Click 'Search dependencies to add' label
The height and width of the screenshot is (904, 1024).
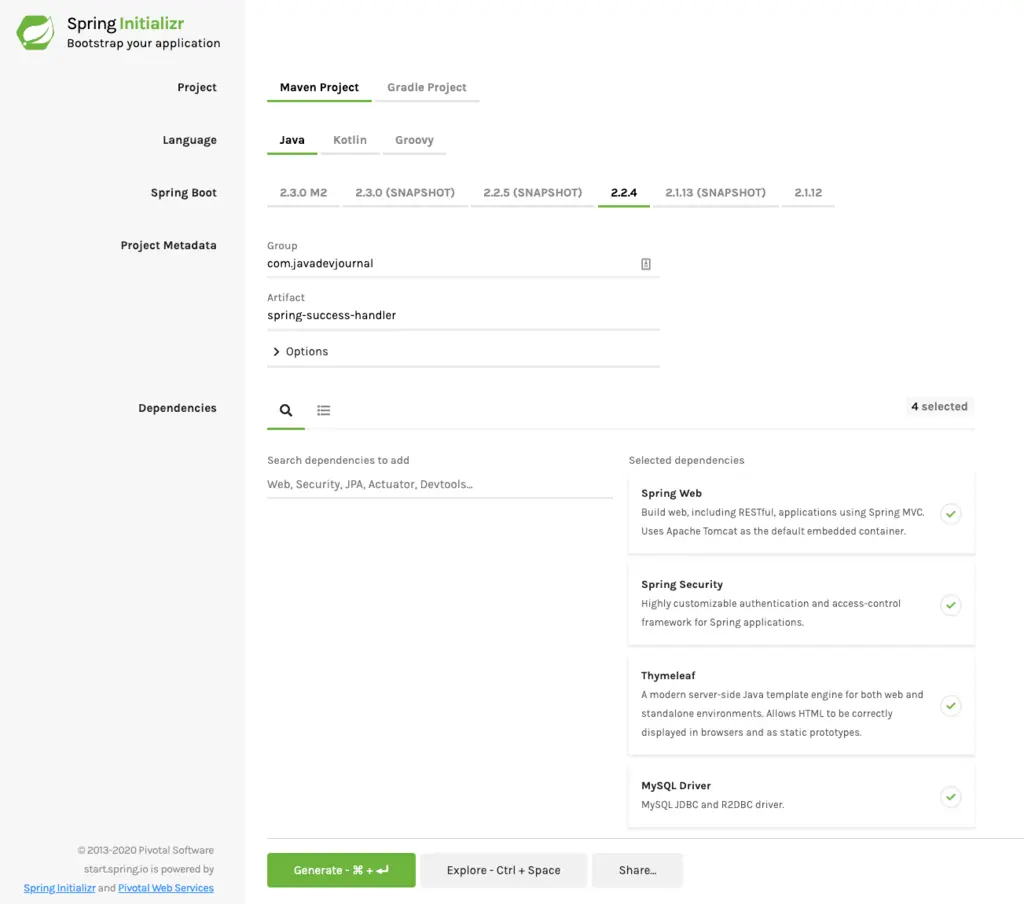338,460
